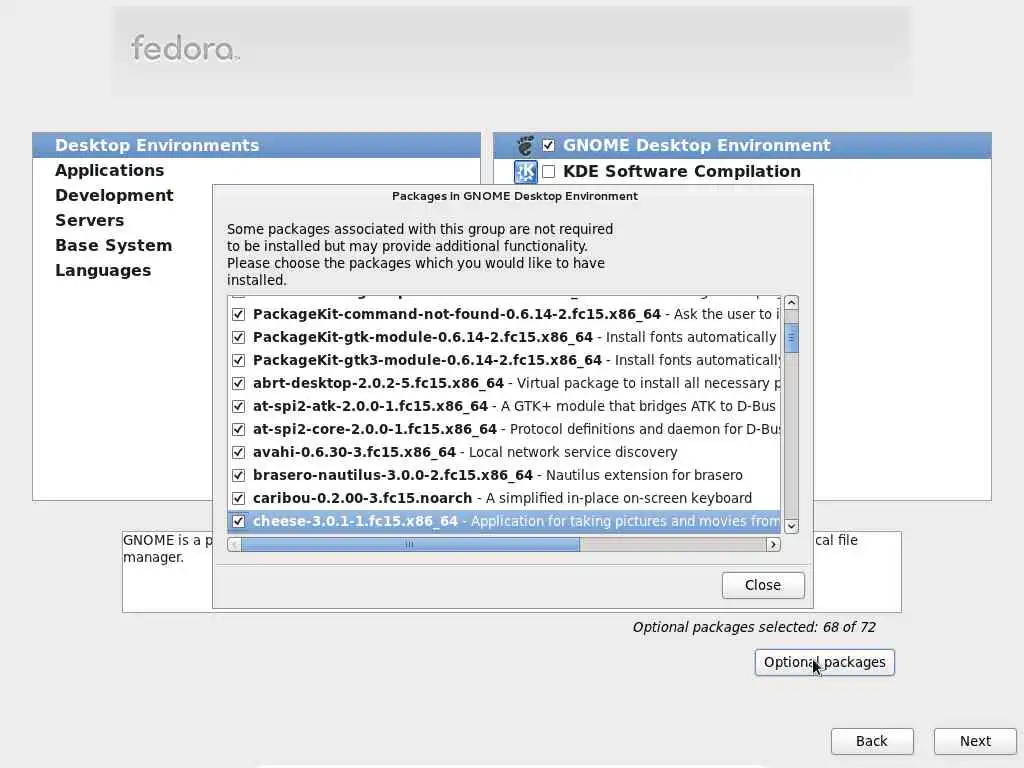Viewport: 1024px width, 768px height.
Task: Uncheck PackageKit-command-not-found package
Action: point(238,314)
